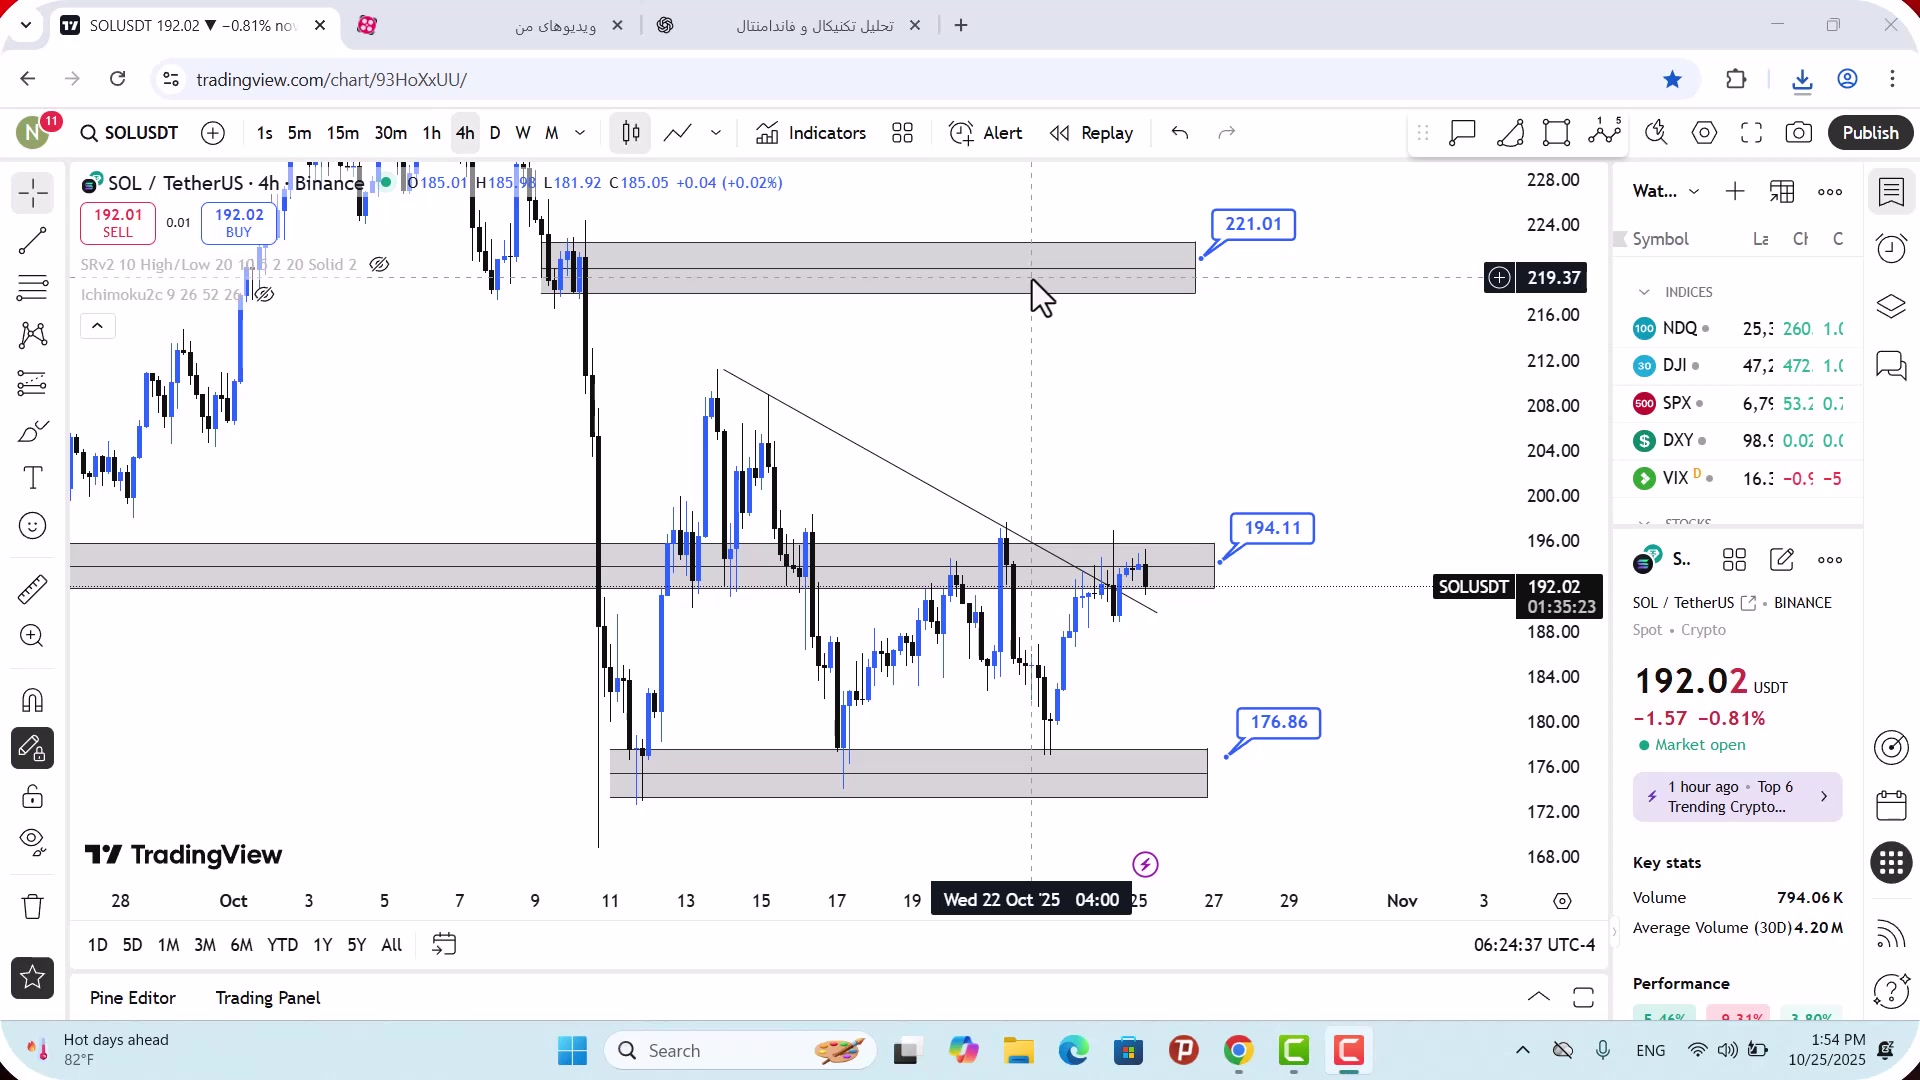Toggle lock all drawing tools
This screenshot has width=1920, height=1080.
[x=32, y=797]
